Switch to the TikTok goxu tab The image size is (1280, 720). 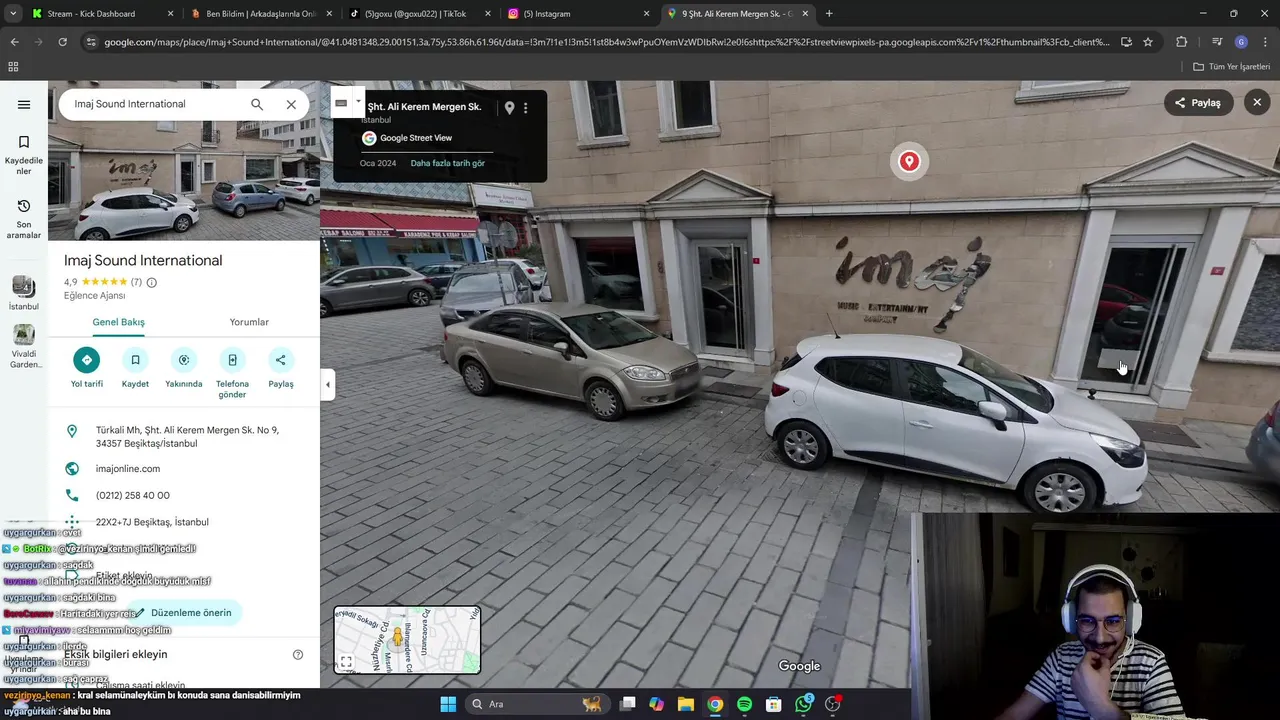(418, 14)
